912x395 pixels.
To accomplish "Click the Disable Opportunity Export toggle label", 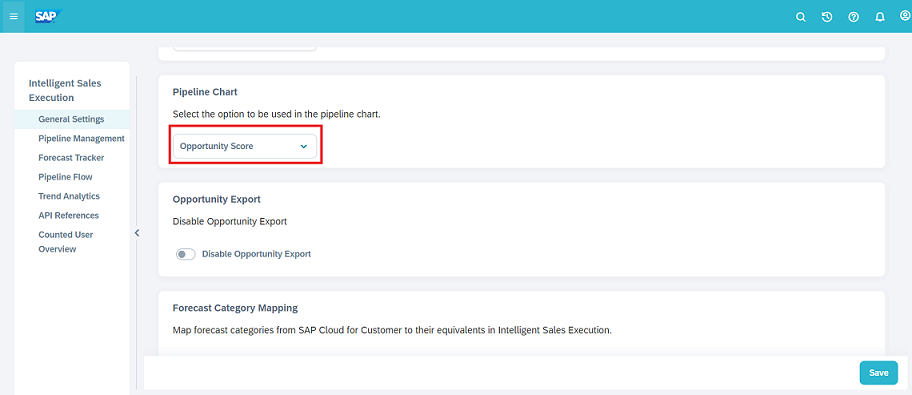I will [x=256, y=254].
